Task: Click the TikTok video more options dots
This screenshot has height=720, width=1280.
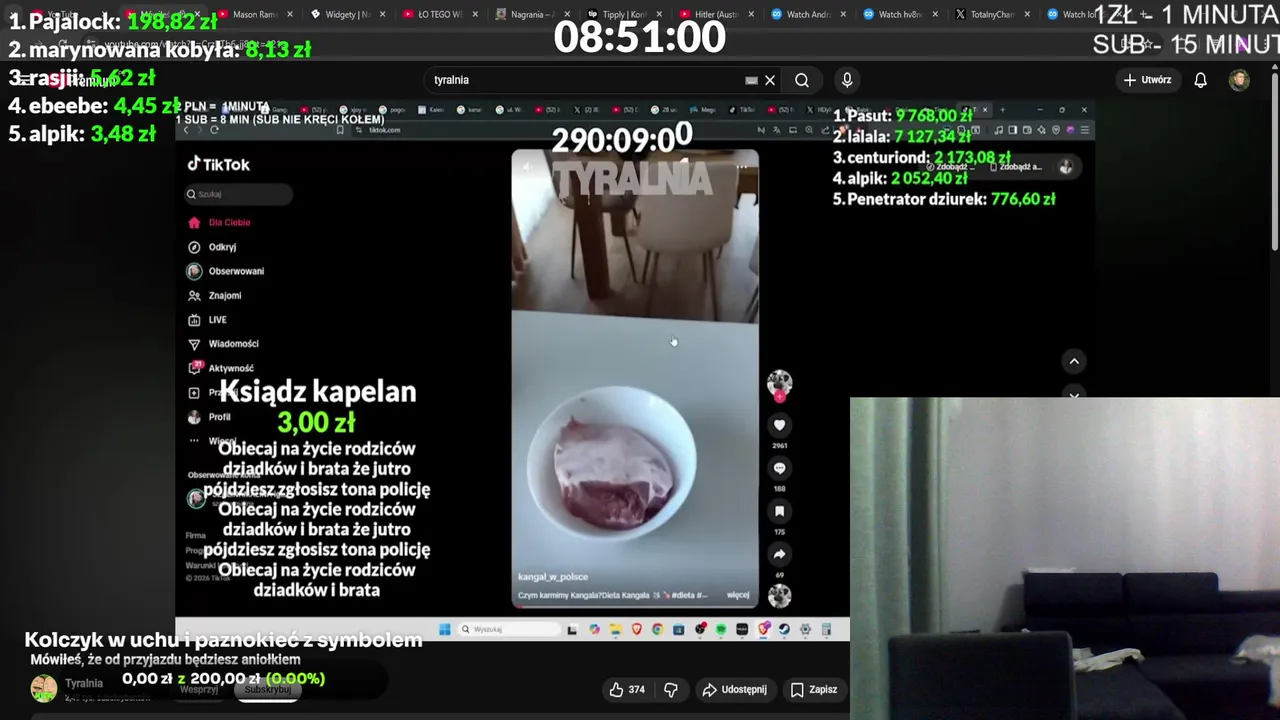Action: (741, 167)
